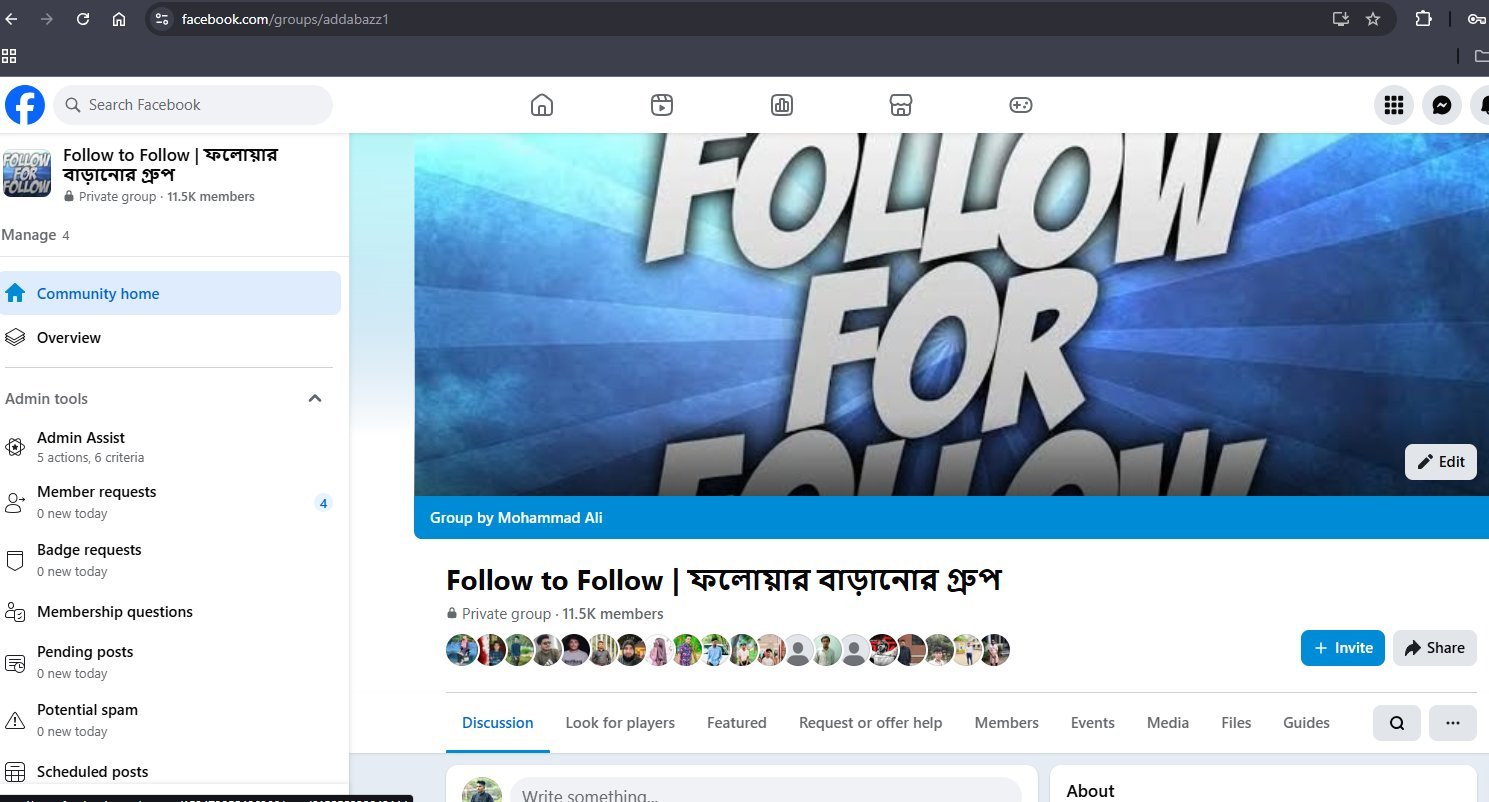Select the Guides tab
Image resolution: width=1489 pixels, height=802 pixels.
click(x=1306, y=723)
